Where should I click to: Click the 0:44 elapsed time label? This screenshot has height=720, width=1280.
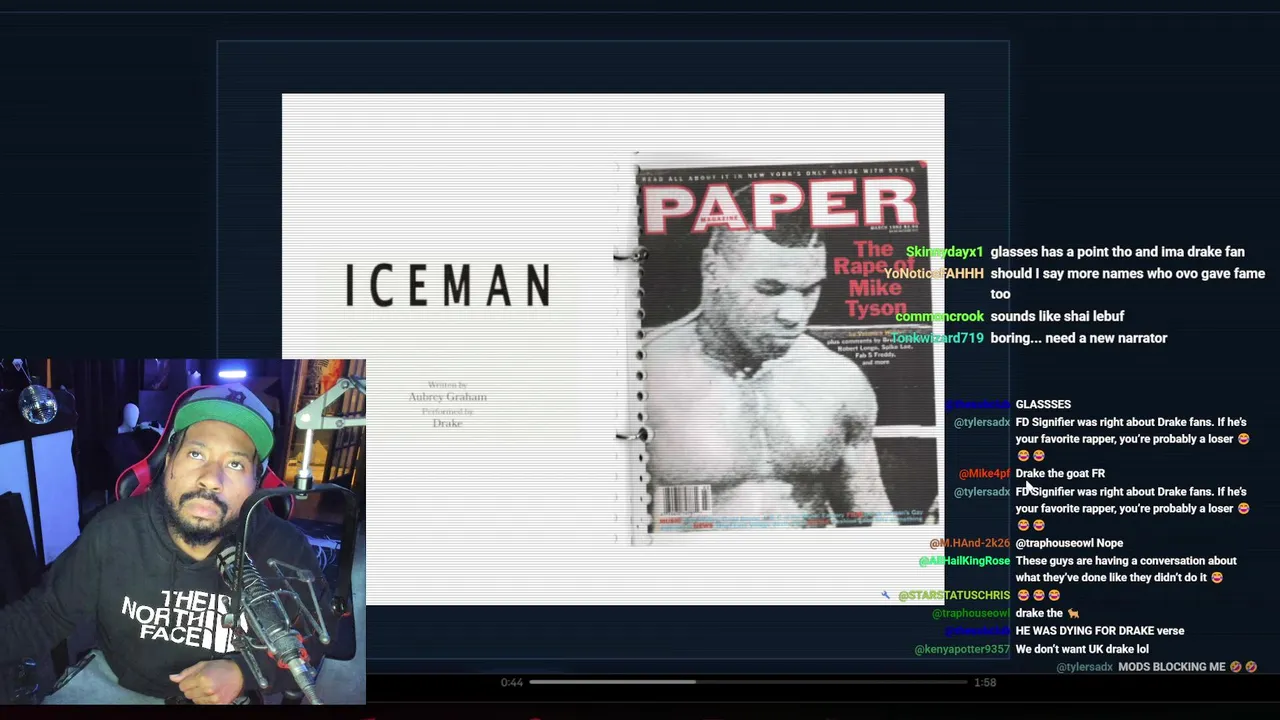coord(512,682)
